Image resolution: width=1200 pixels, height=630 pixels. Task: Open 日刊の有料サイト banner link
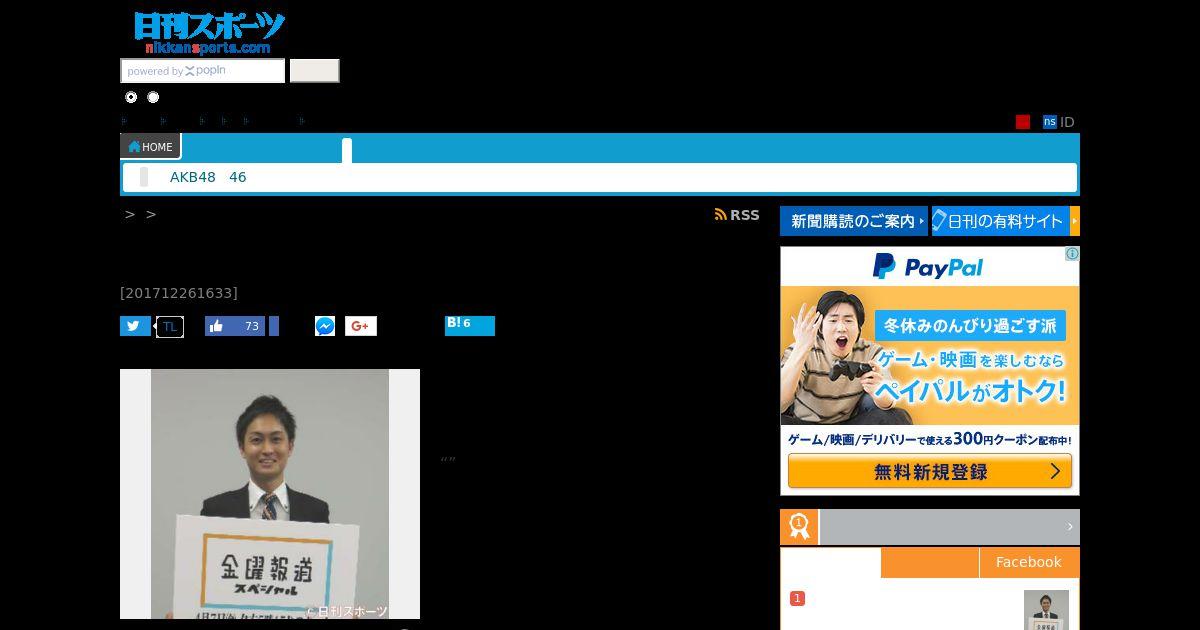point(1006,221)
